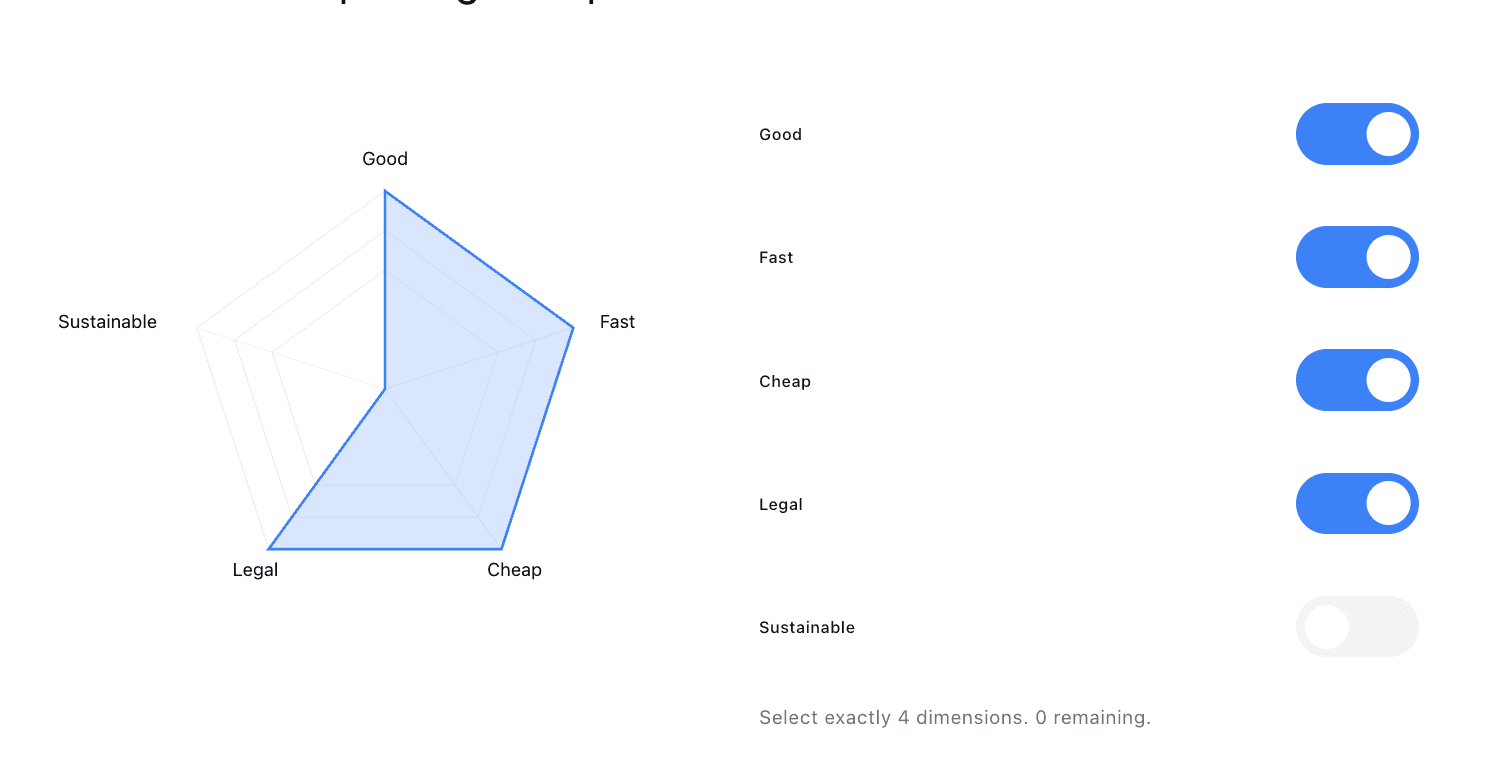Click the 'Select exactly 4 dimensions' helper text
This screenshot has width=1490, height=758.
[x=954, y=717]
